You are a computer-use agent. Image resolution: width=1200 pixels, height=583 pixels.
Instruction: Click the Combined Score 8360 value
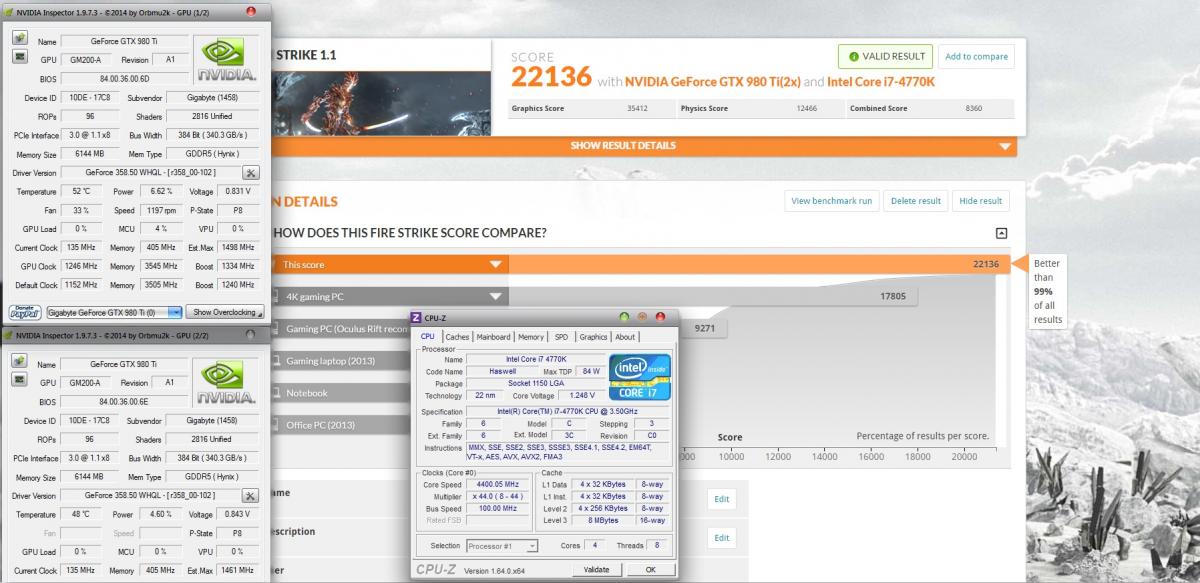click(974, 108)
